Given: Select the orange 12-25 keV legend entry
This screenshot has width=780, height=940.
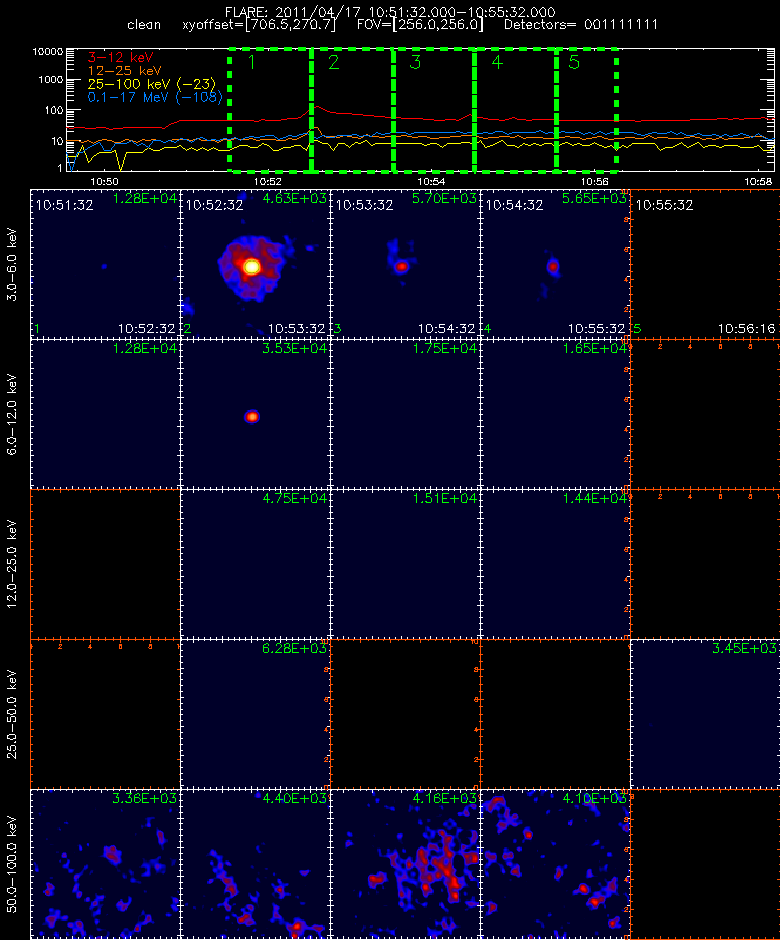Looking at the screenshot, I should pos(125,71).
